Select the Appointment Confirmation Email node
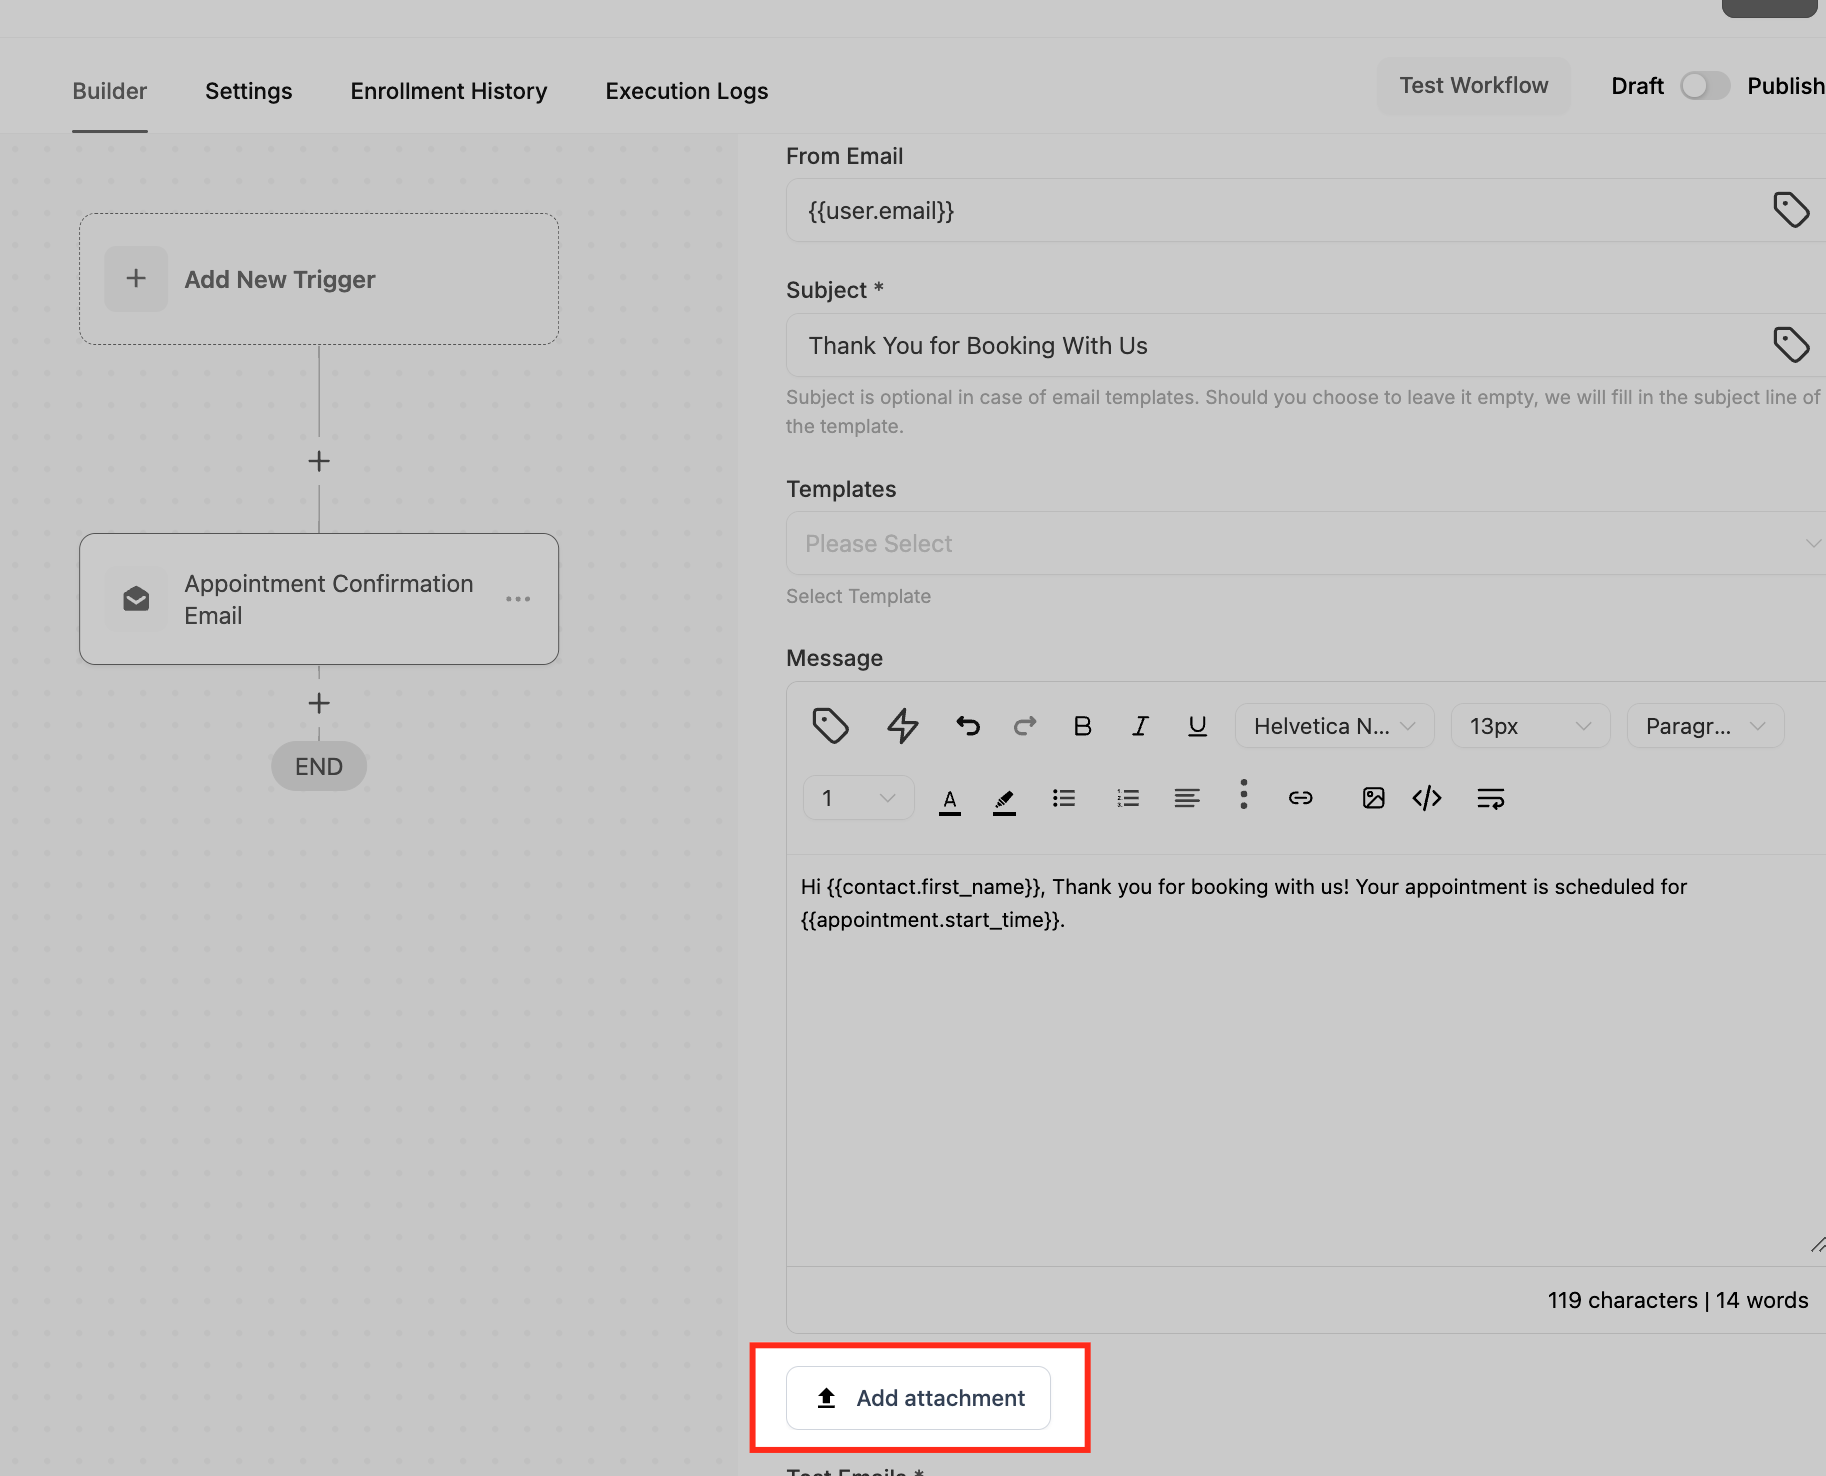 [319, 598]
